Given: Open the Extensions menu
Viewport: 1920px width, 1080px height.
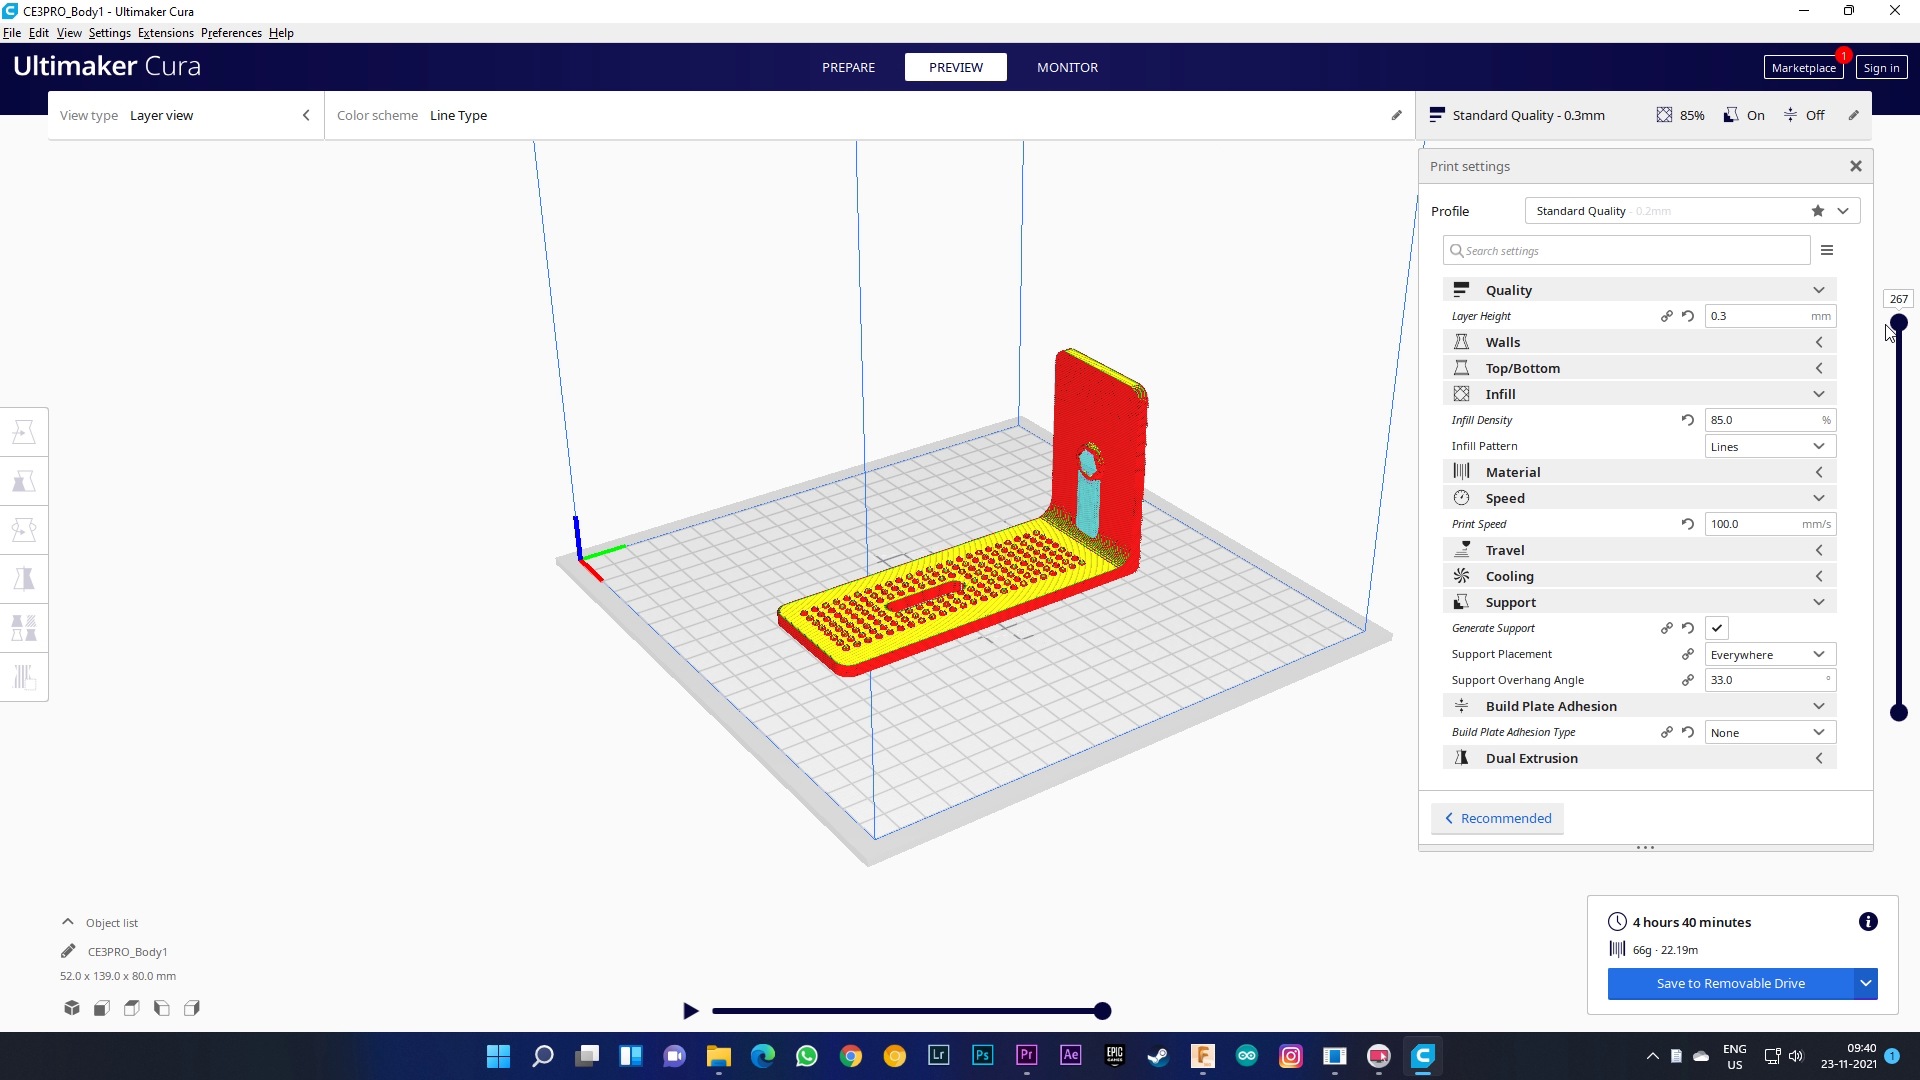Looking at the screenshot, I should [165, 33].
